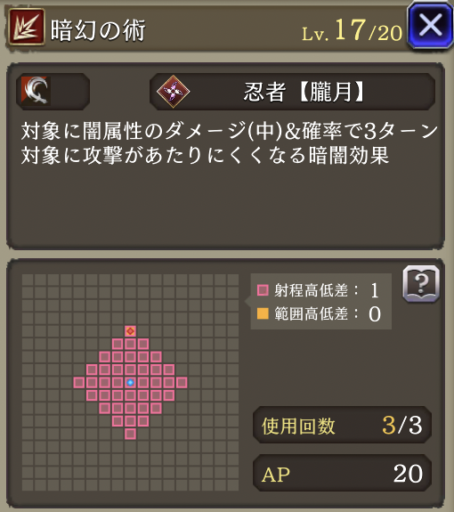
Task: Click the 射程高低差 value 1
Action: click(375, 290)
